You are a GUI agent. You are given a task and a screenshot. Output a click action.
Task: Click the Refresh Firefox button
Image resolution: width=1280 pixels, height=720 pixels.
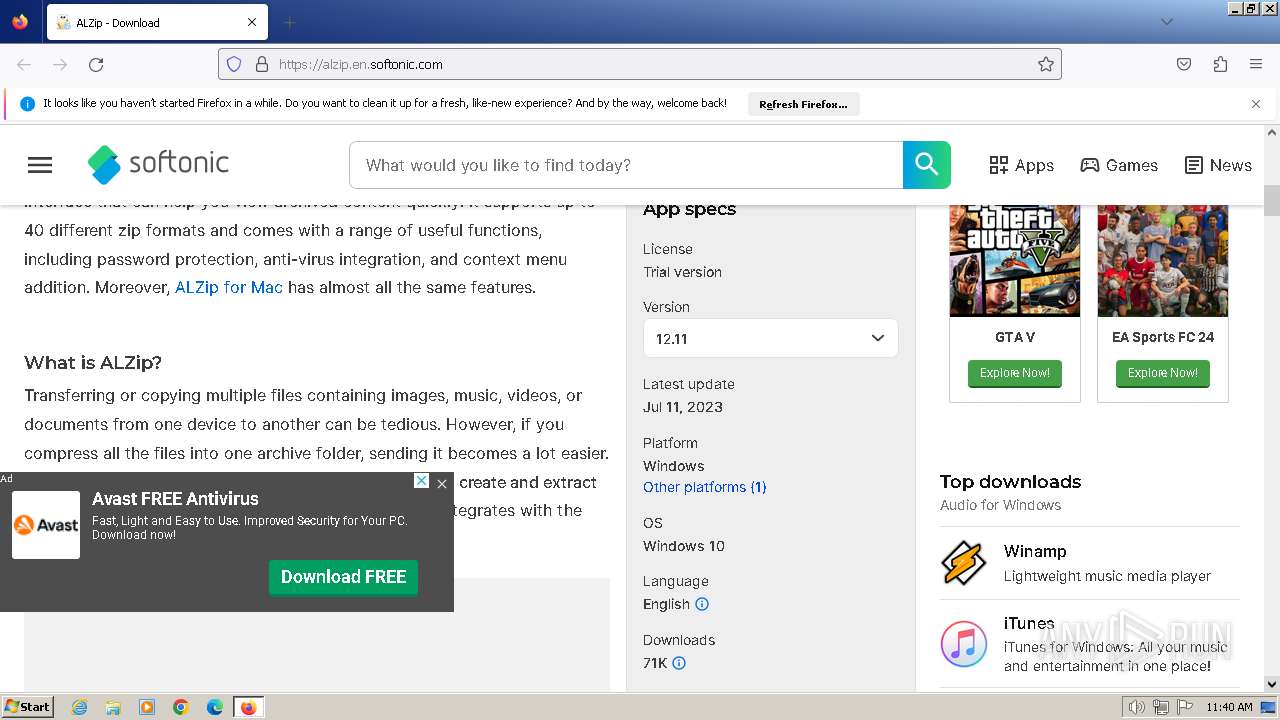point(803,104)
